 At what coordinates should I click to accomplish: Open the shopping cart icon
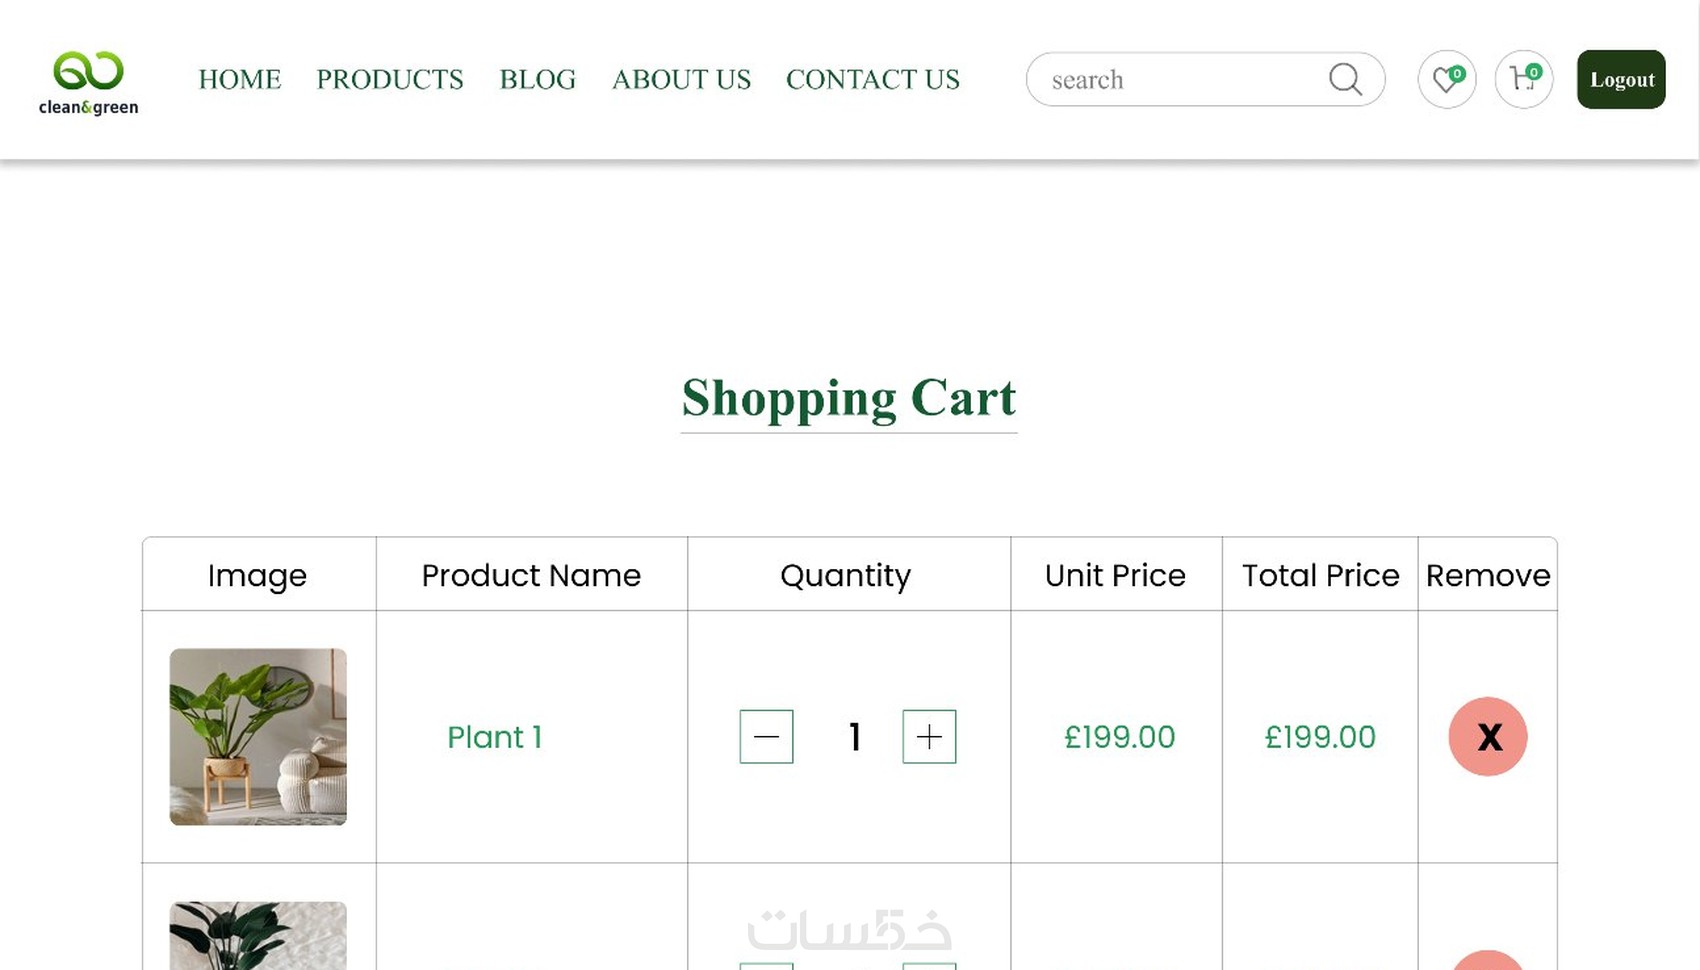[1523, 79]
